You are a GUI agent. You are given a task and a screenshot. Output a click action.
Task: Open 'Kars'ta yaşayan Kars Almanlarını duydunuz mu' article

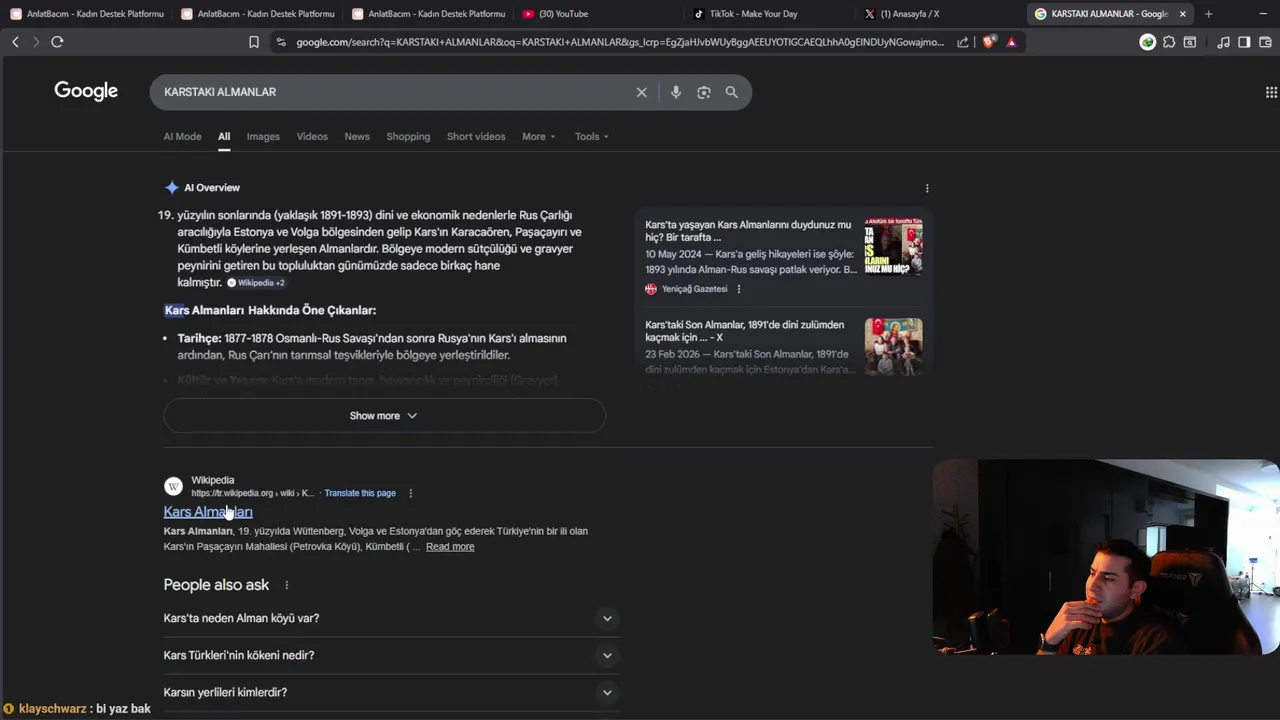click(x=748, y=231)
